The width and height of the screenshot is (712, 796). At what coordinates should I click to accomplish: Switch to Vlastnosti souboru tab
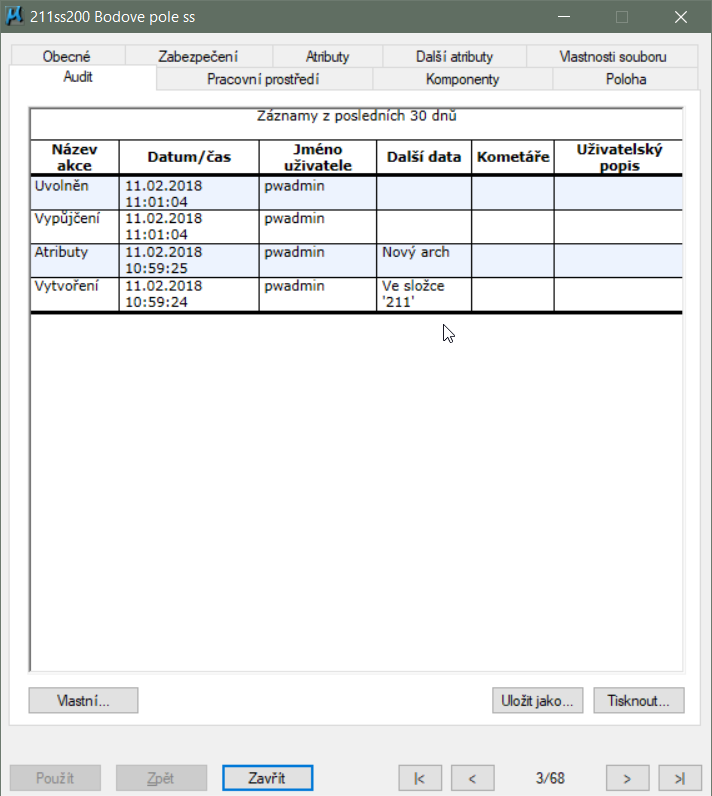tap(612, 57)
